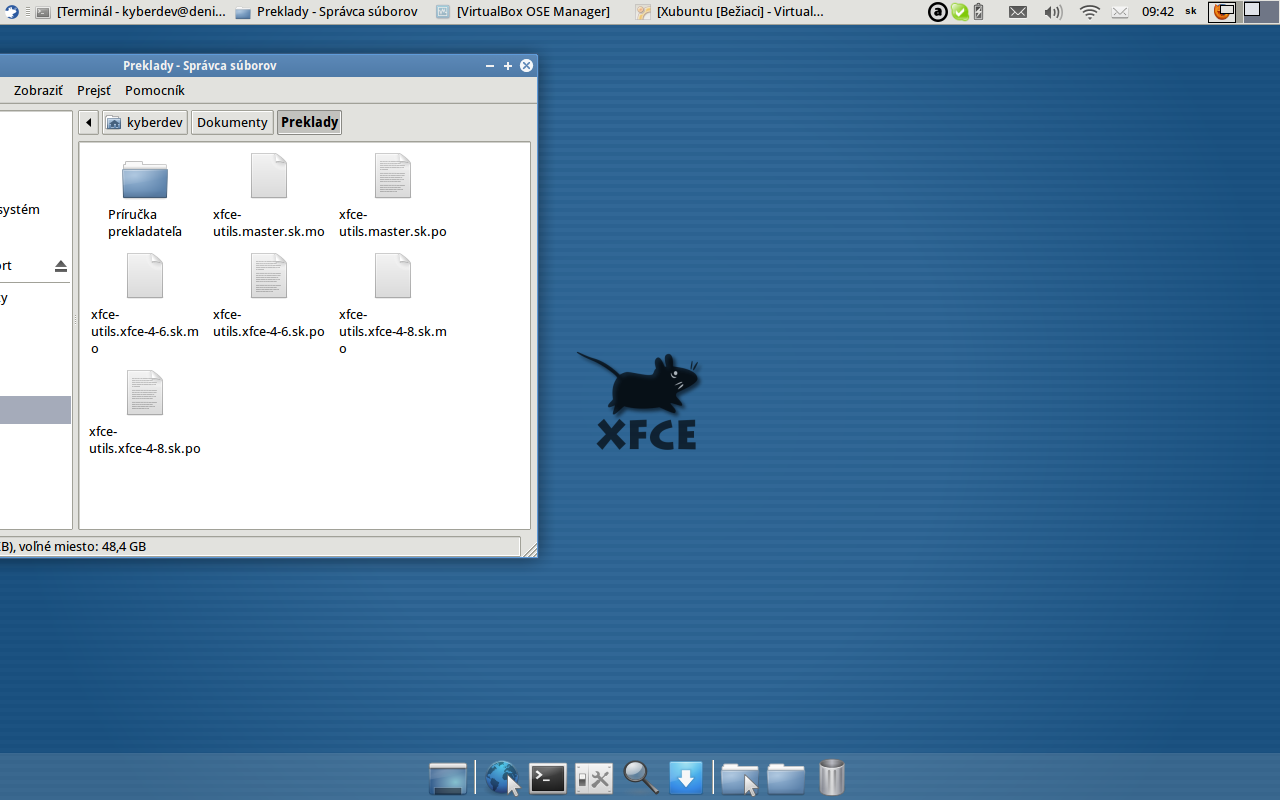Open the terminal emulator from the dock
Image resolution: width=1280 pixels, height=800 pixels.
coord(548,778)
